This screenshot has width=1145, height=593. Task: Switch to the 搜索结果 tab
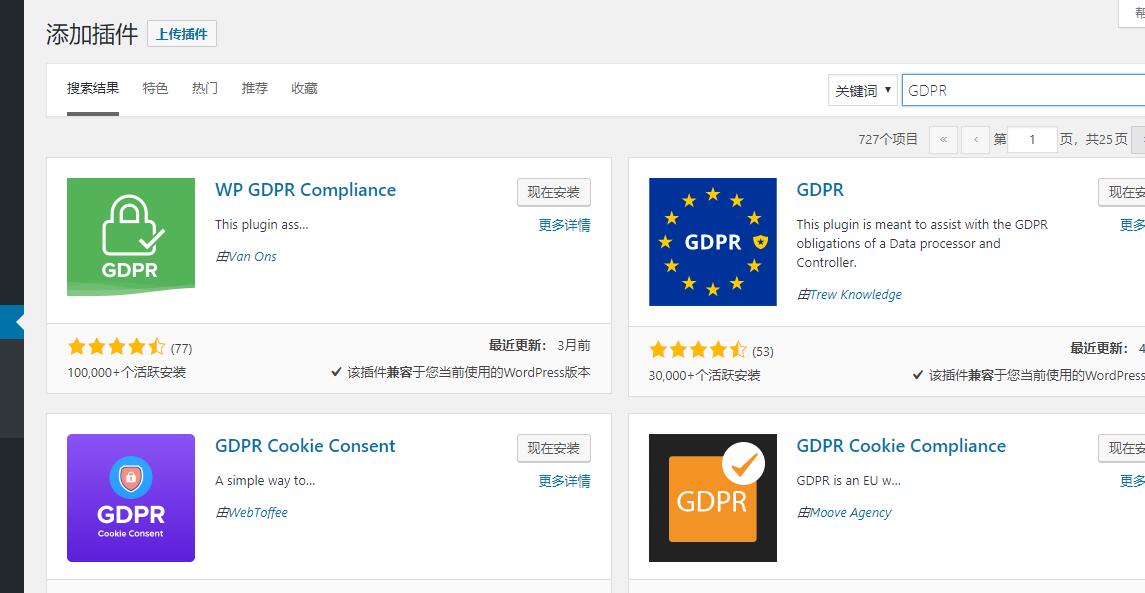(93, 88)
